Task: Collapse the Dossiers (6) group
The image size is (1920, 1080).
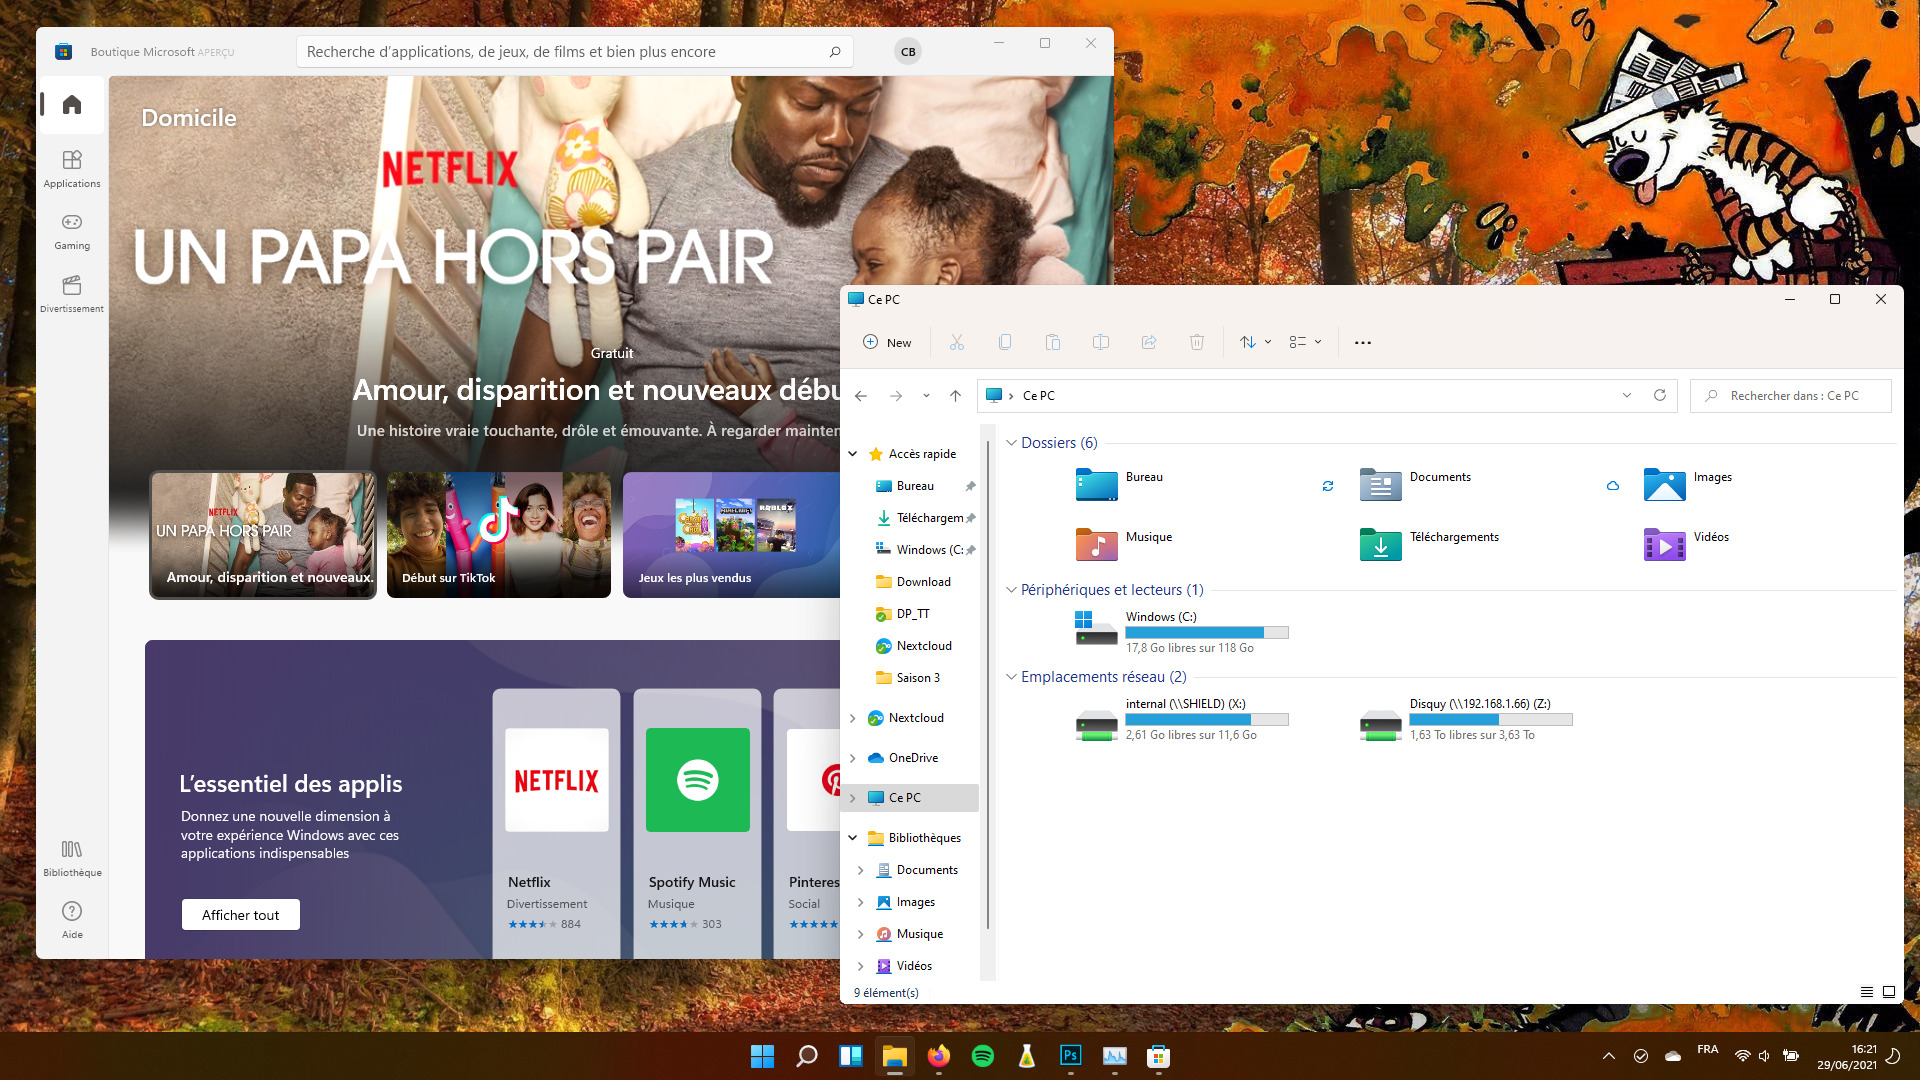Action: click(1011, 443)
